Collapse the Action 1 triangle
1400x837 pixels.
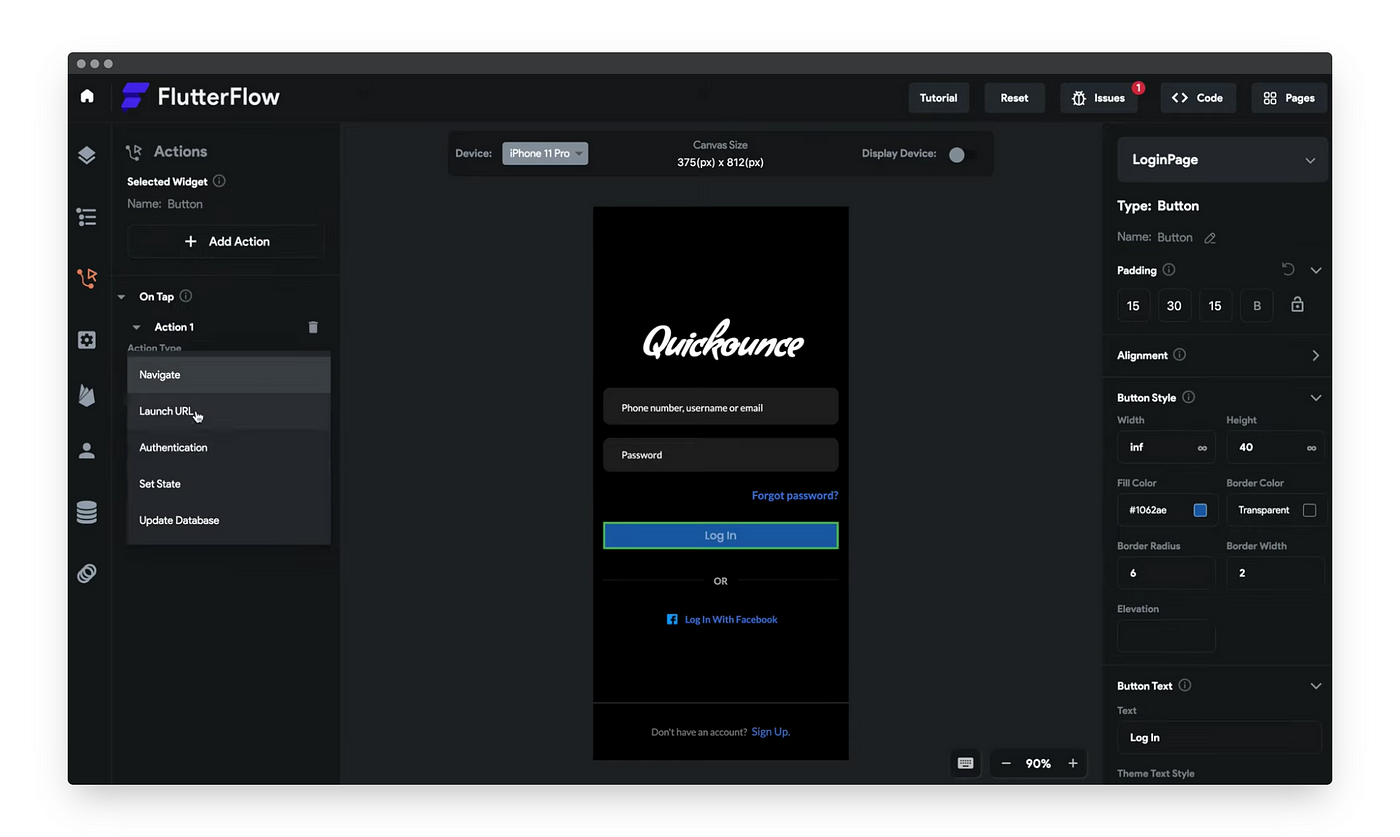point(137,327)
